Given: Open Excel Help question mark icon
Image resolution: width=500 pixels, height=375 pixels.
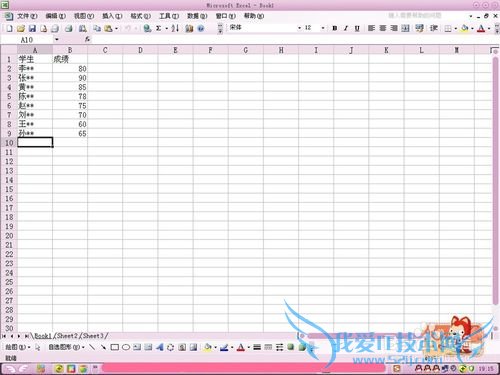Looking at the screenshot, I should 201,28.
